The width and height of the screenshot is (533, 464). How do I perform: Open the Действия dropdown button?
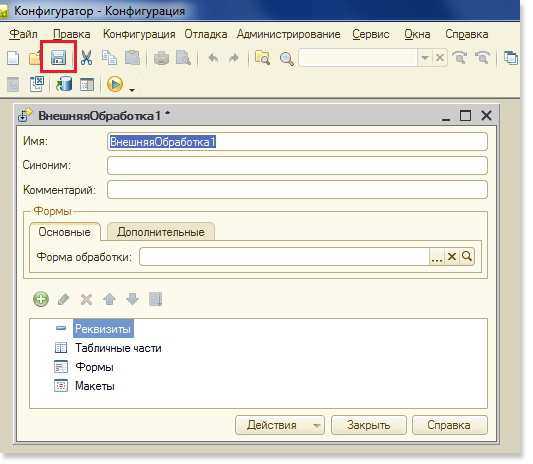(280, 425)
